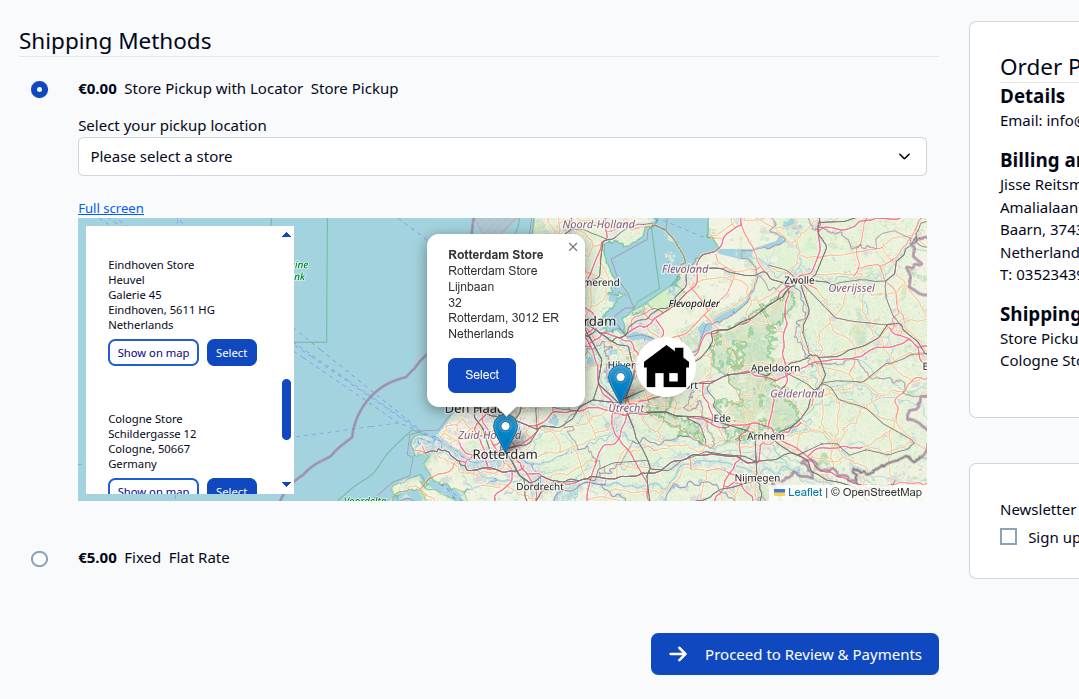This screenshot has width=1079, height=699.
Task: Select the Eindhoven Store from list
Action: (232, 353)
